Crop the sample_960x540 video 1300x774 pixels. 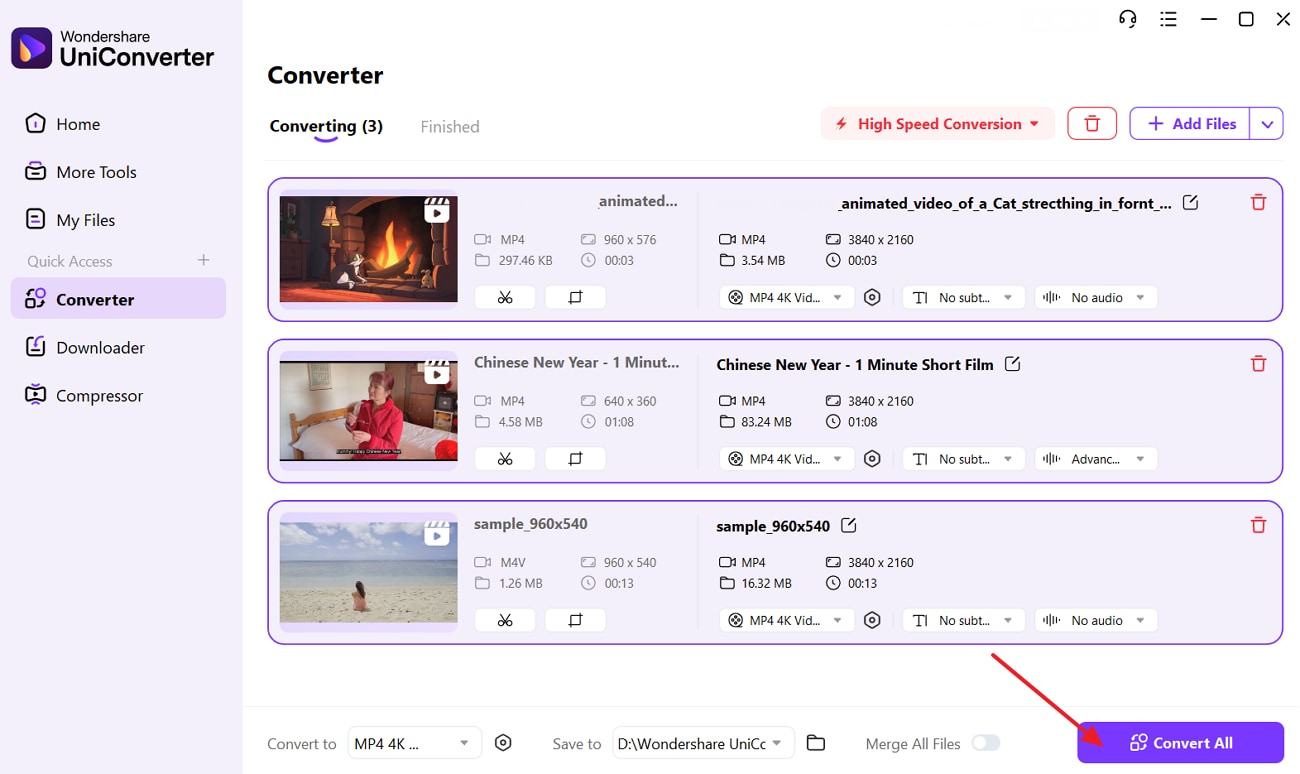[575, 620]
